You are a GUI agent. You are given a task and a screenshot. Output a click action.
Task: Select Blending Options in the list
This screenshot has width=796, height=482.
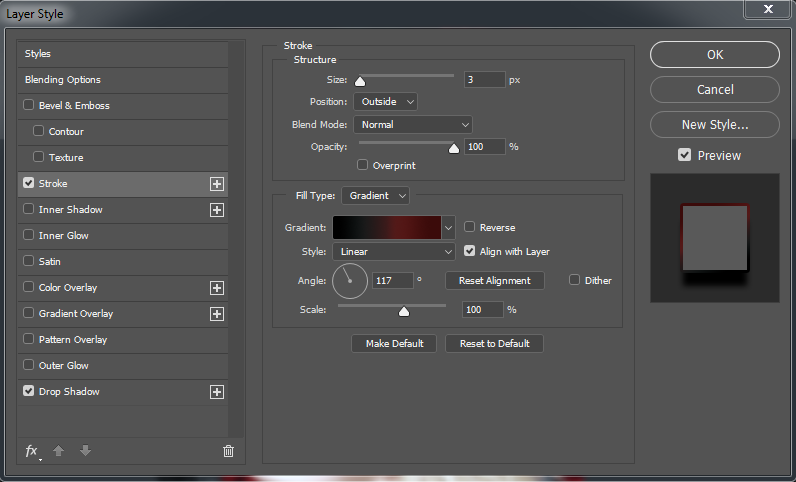click(x=123, y=80)
